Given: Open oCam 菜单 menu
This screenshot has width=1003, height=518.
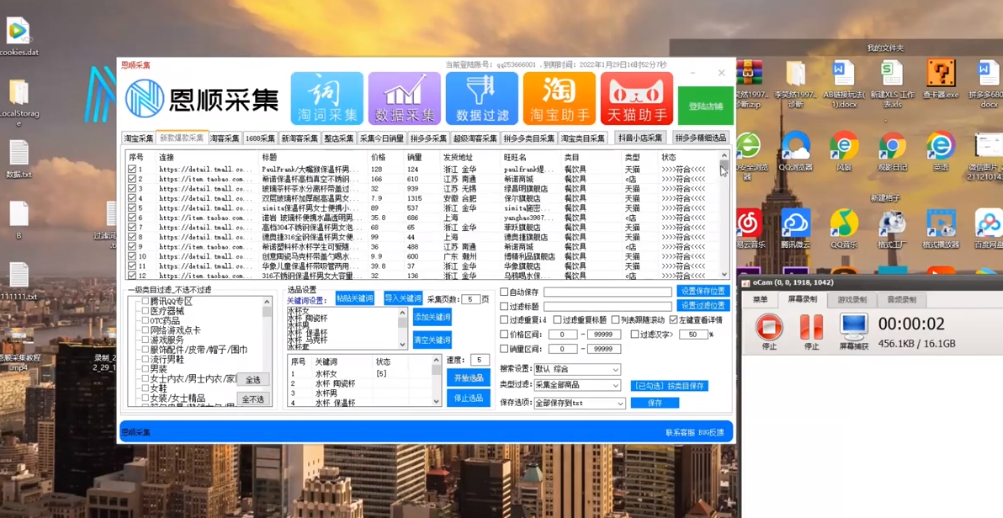Looking at the screenshot, I should click(760, 299).
